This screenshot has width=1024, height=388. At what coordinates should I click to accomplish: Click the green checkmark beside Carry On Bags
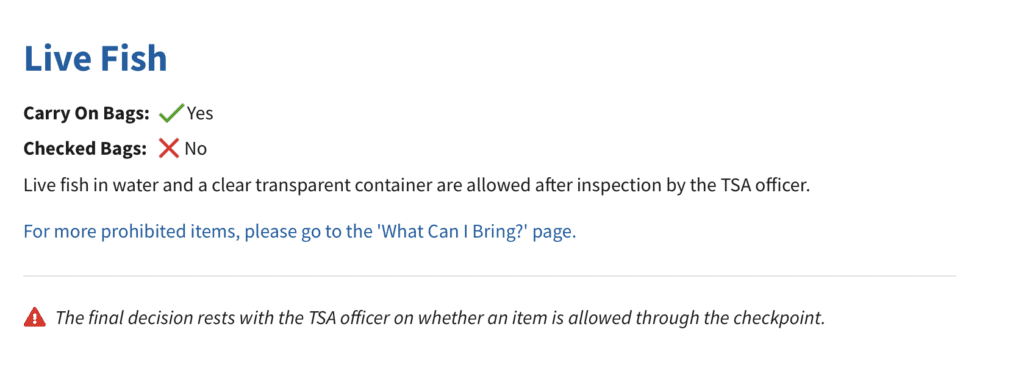tap(171, 114)
